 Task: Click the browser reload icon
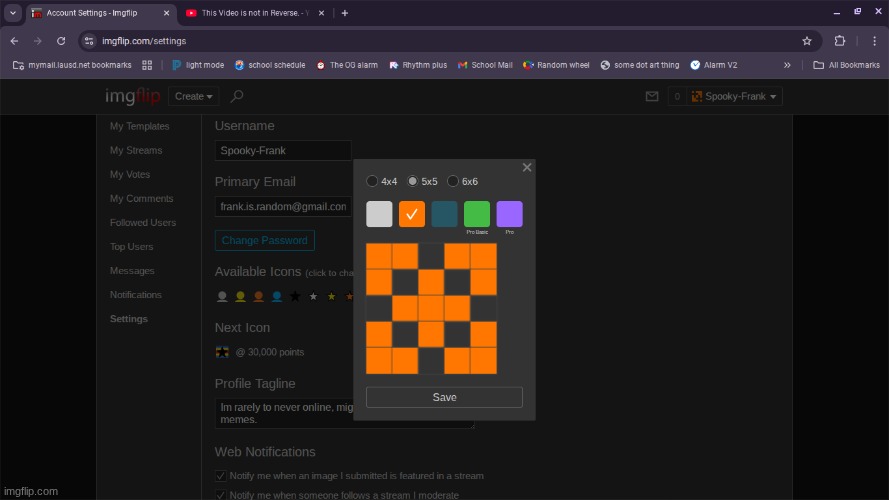pos(61,41)
